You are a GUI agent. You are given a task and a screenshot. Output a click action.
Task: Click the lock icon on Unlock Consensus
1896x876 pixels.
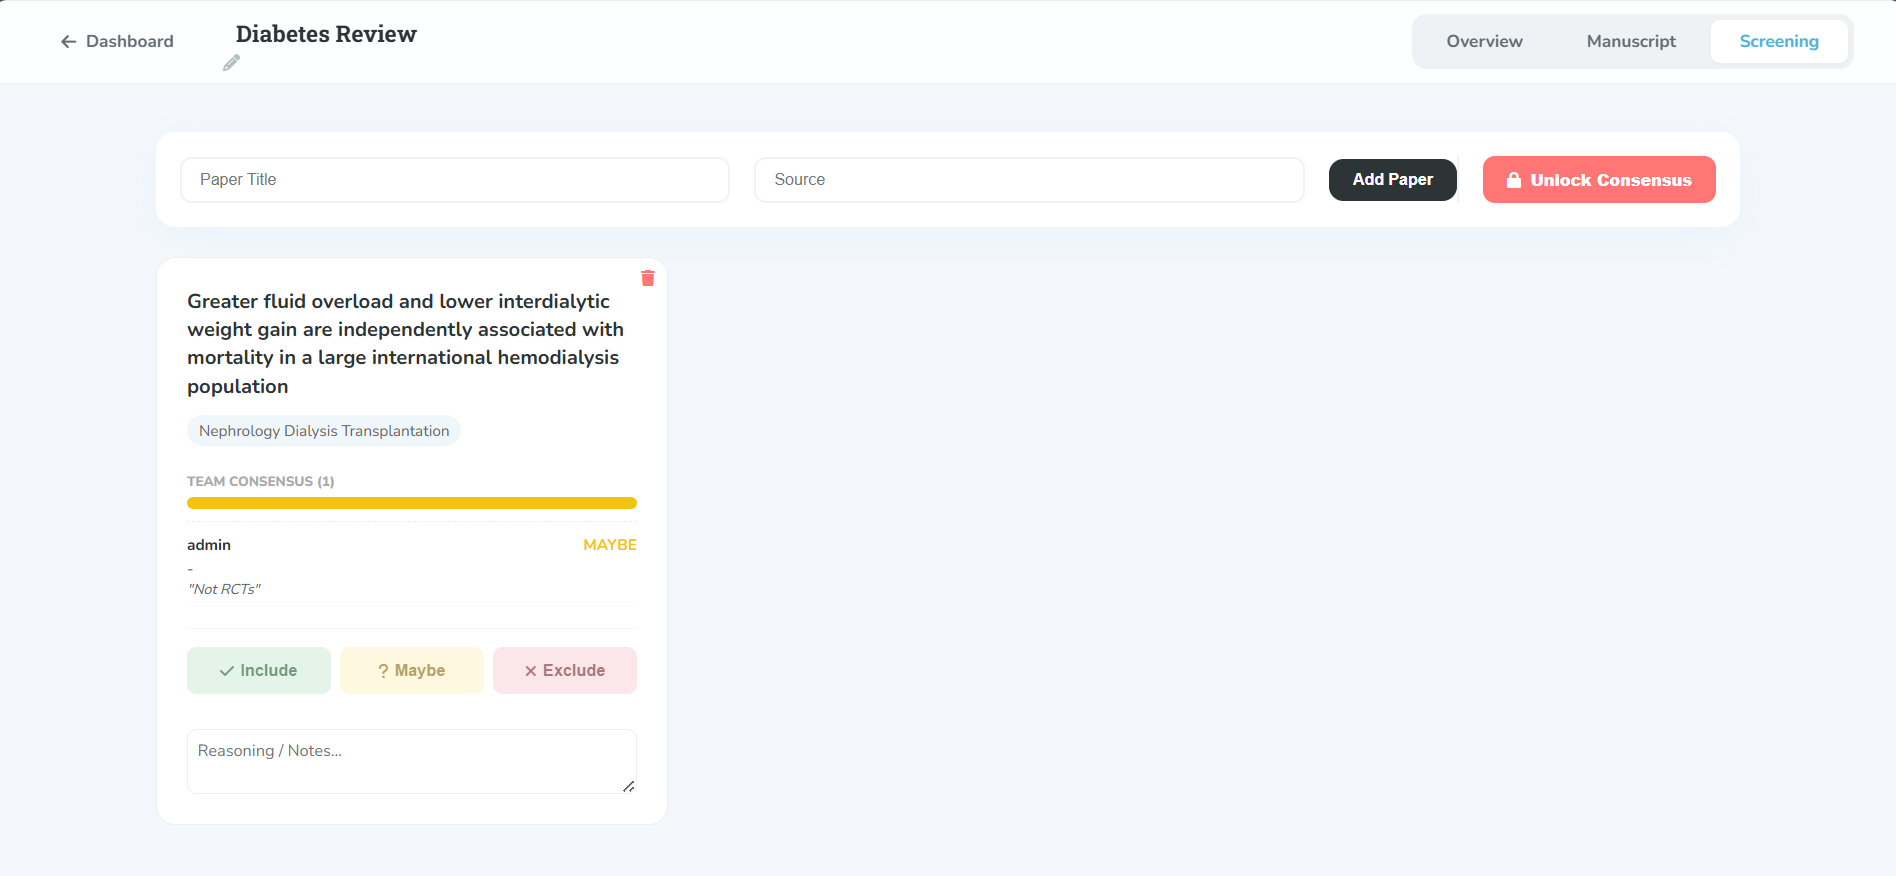tap(1513, 180)
